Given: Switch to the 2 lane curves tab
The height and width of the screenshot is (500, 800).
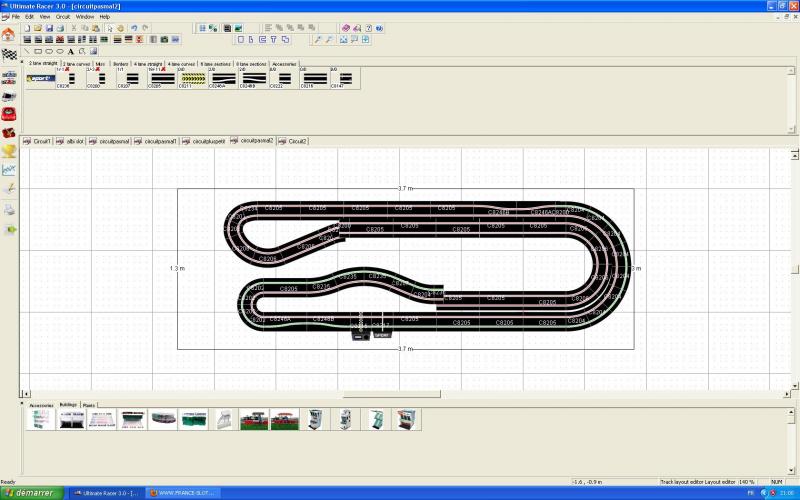Looking at the screenshot, I should click(x=77, y=63).
